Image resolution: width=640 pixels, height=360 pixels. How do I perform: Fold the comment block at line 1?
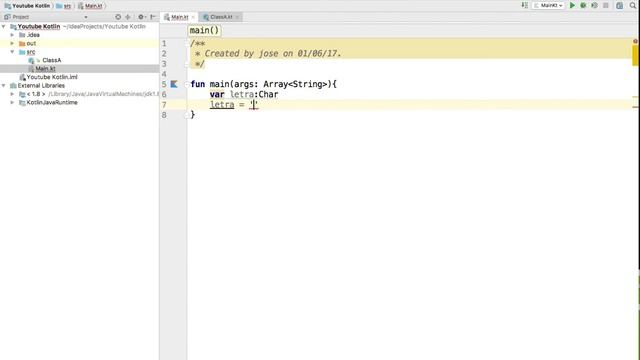pyautogui.click(x=188, y=44)
